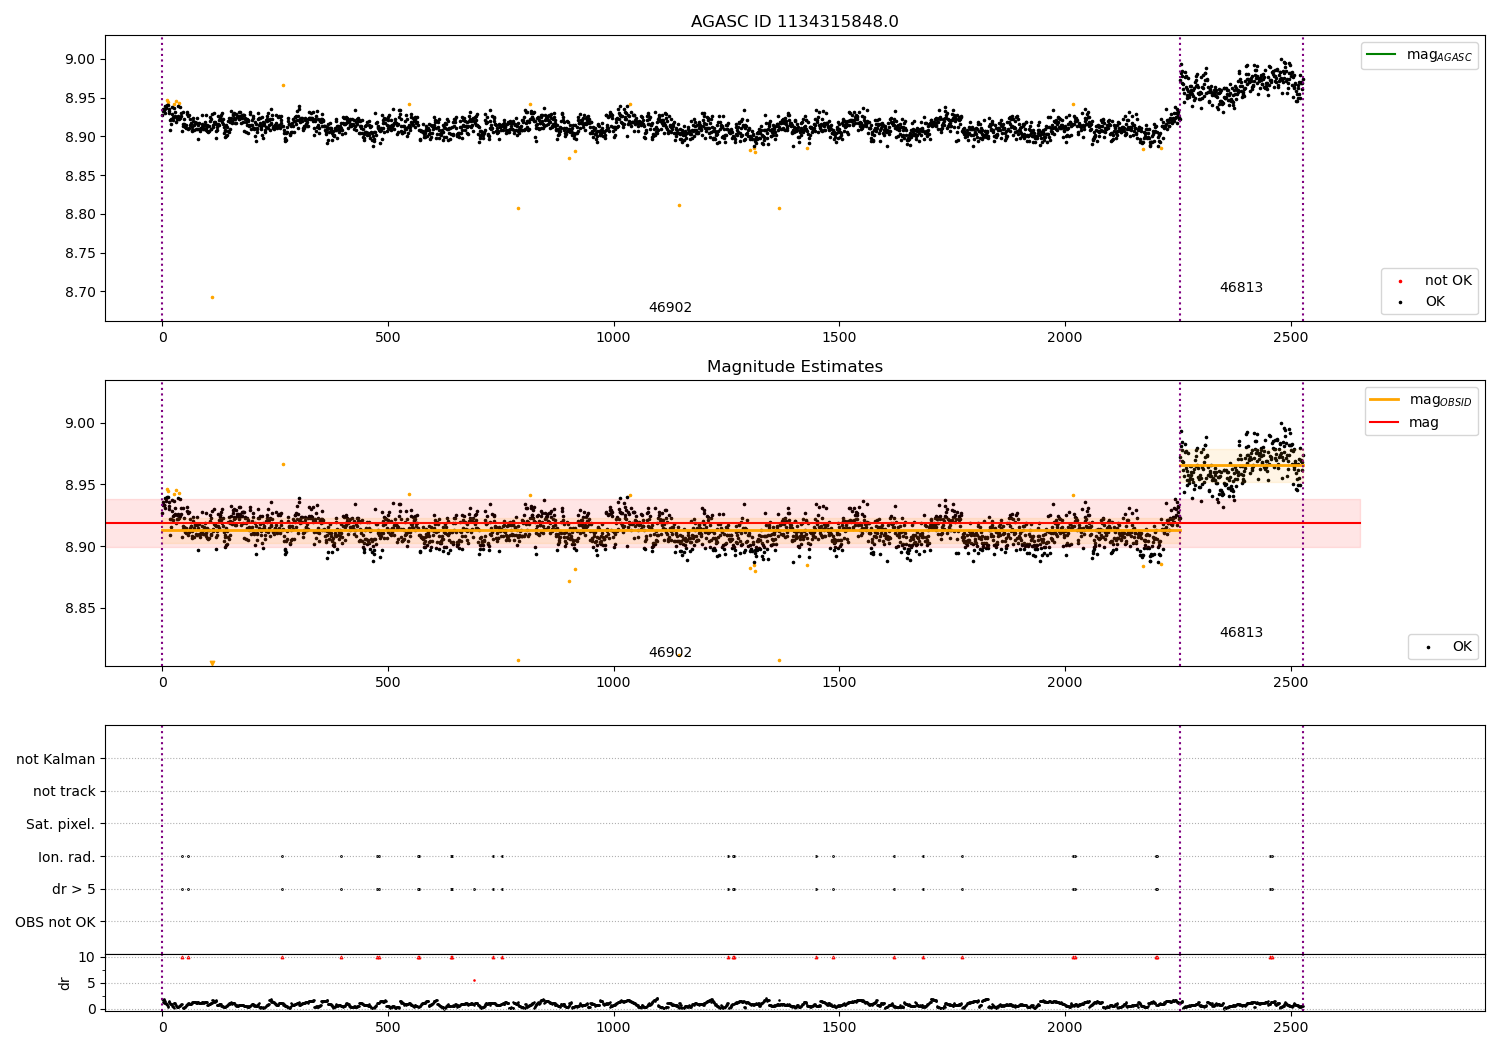This screenshot has height=1050, width=1500.
Task: Click the 'AGASC ID 1134315848.0' plot title
Action: (x=794, y=22)
